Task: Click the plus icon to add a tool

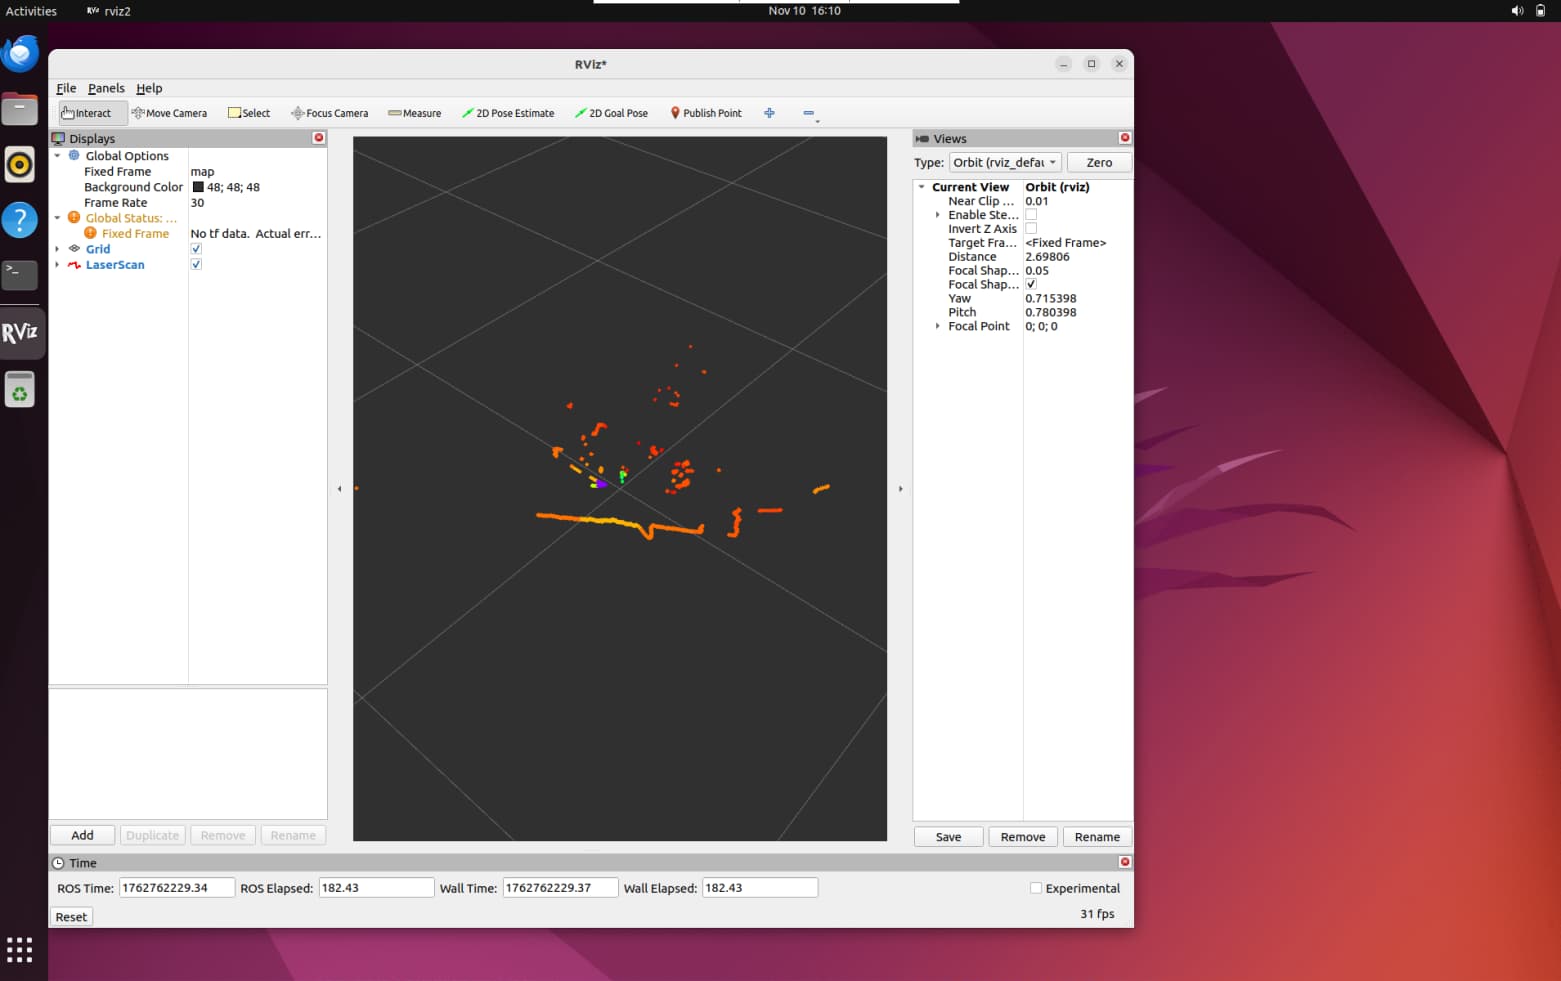Action: click(x=769, y=113)
